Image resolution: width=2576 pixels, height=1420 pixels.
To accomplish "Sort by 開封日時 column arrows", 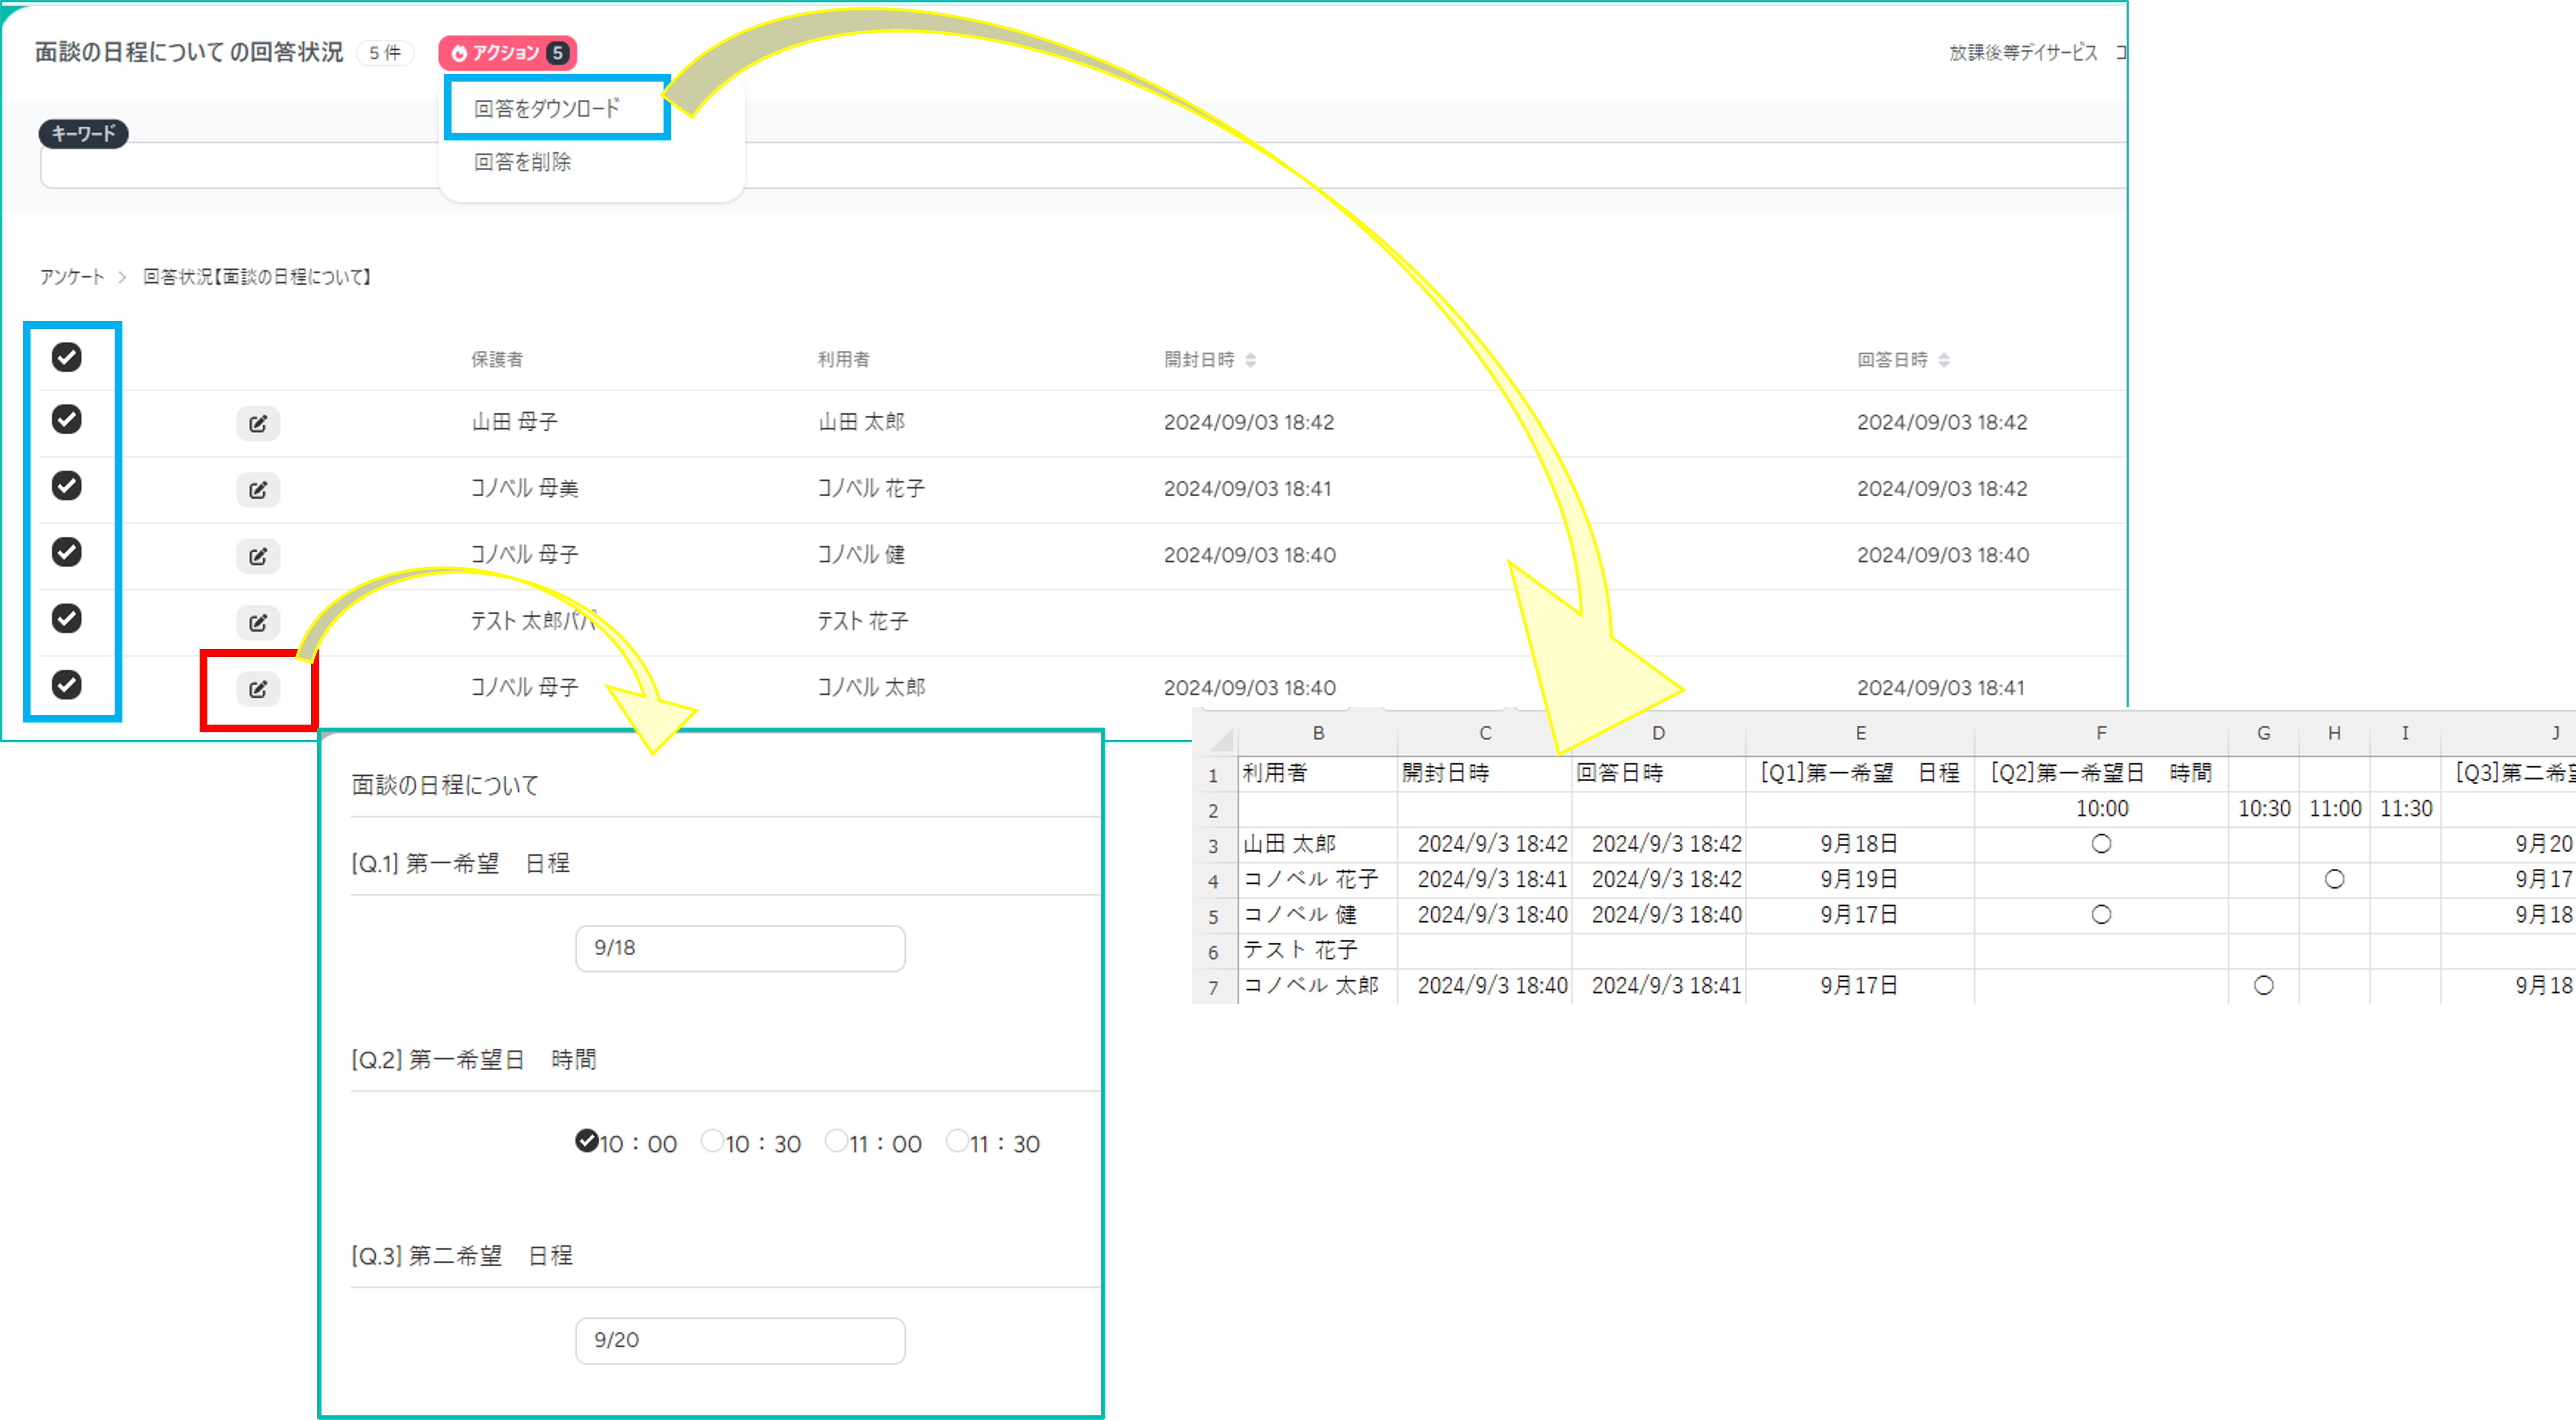I will 1251,360.
